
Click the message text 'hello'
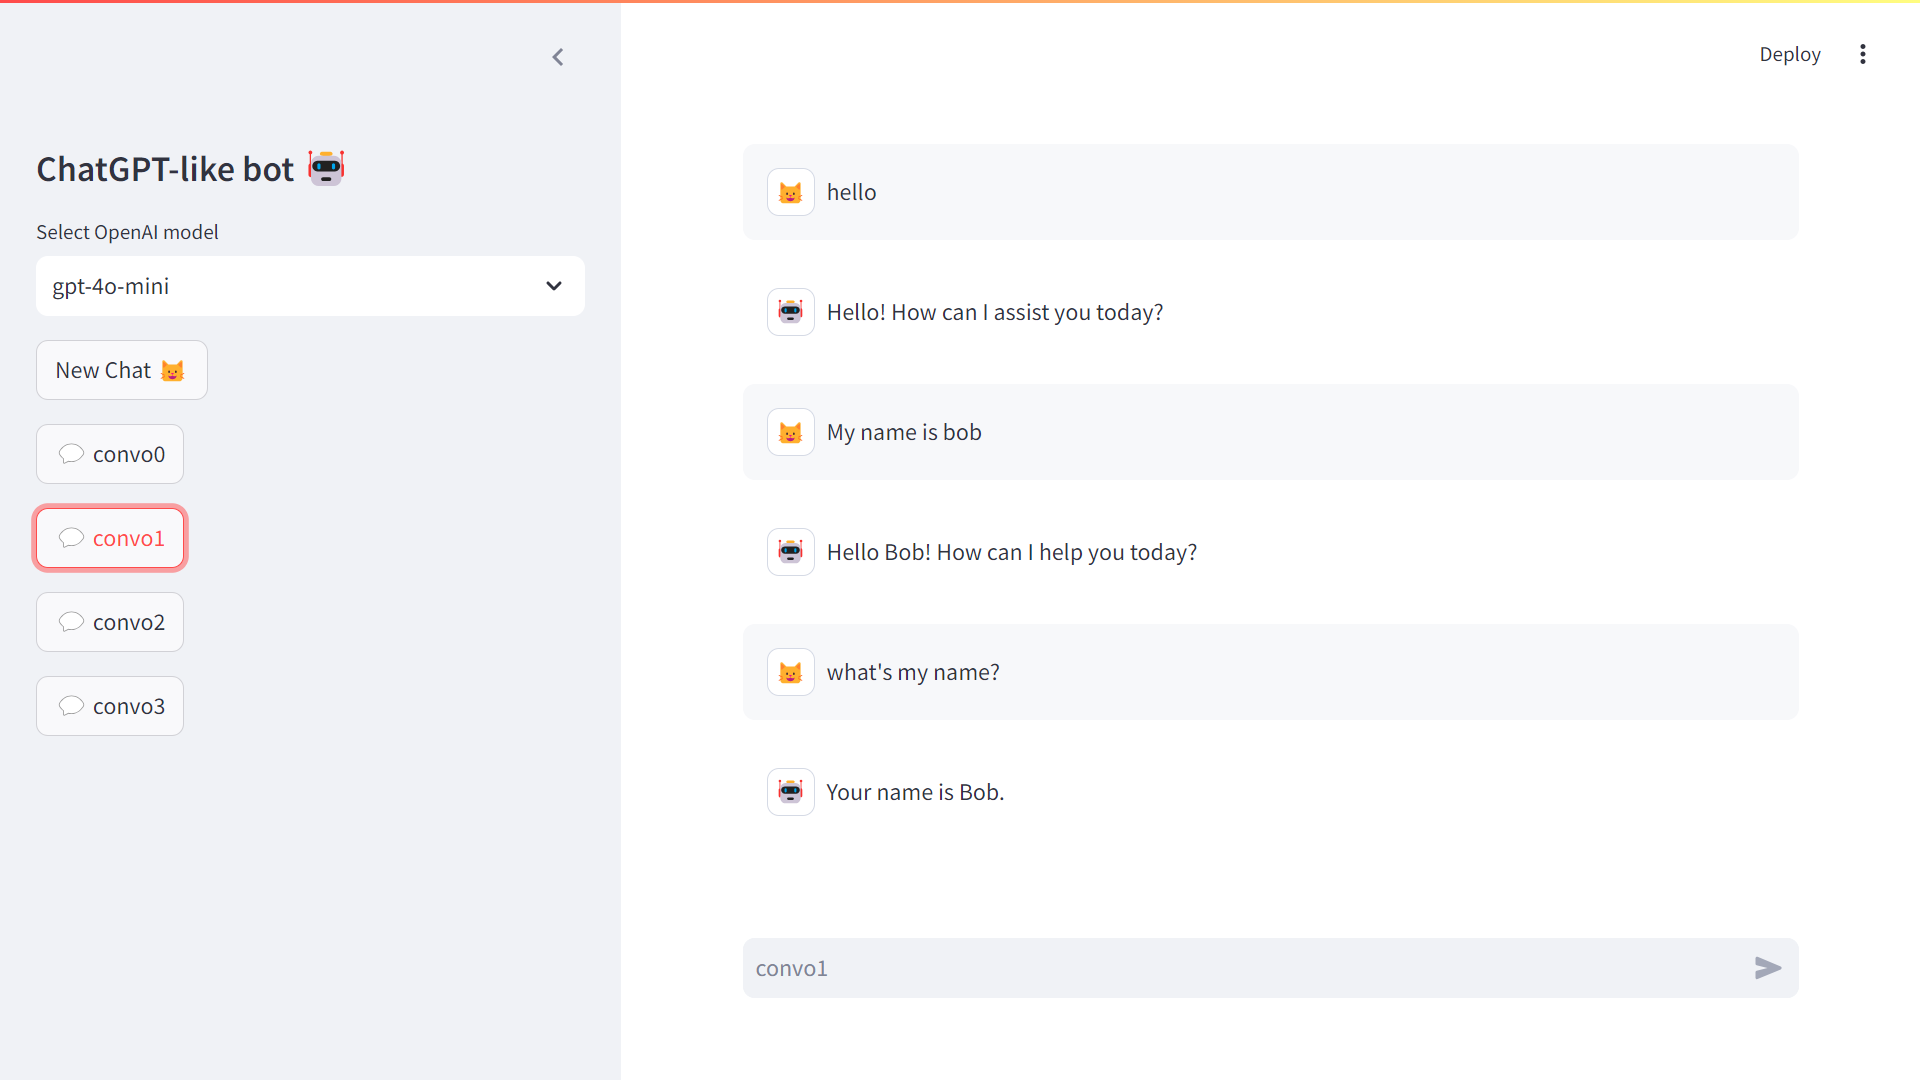click(x=851, y=192)
